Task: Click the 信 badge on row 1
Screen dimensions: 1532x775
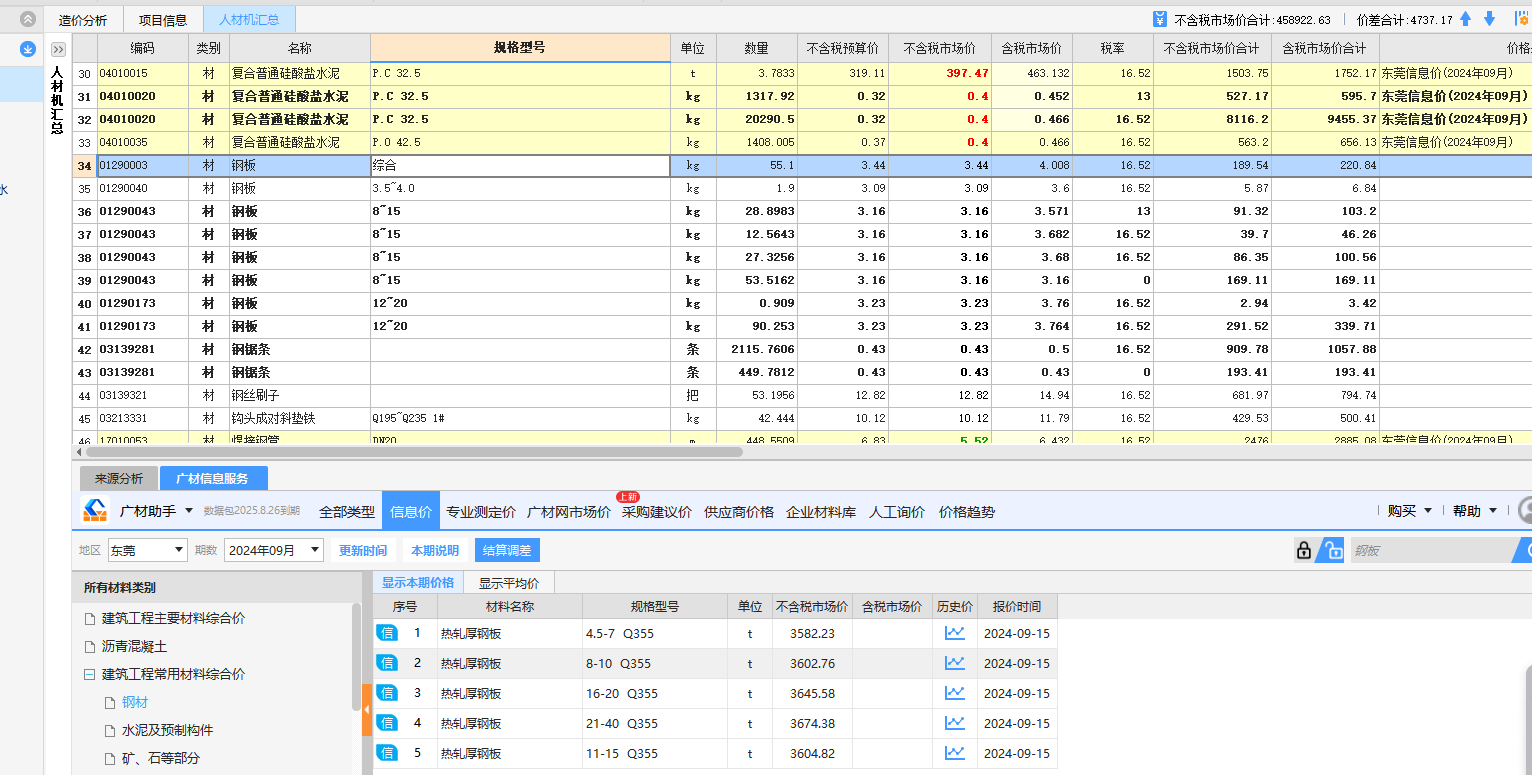Action: (387, 633)
